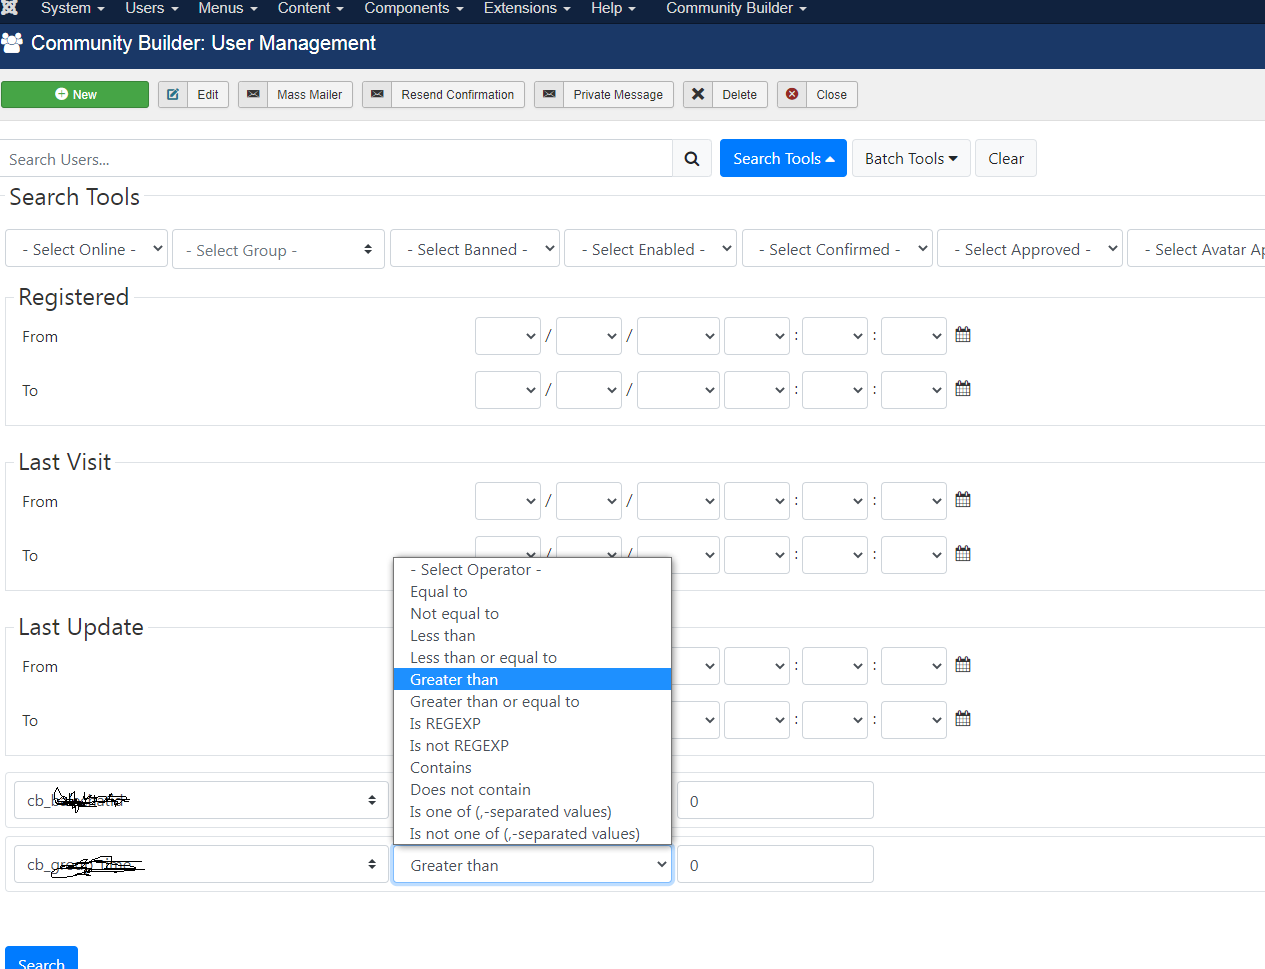
Task: Select 'Is one of (,-separated values)' option
Action: coord(532,812)
